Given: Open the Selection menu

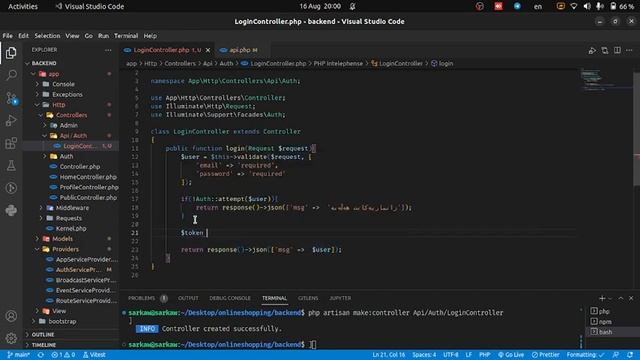Looking at the screenshot, I should tap(47, 36).
